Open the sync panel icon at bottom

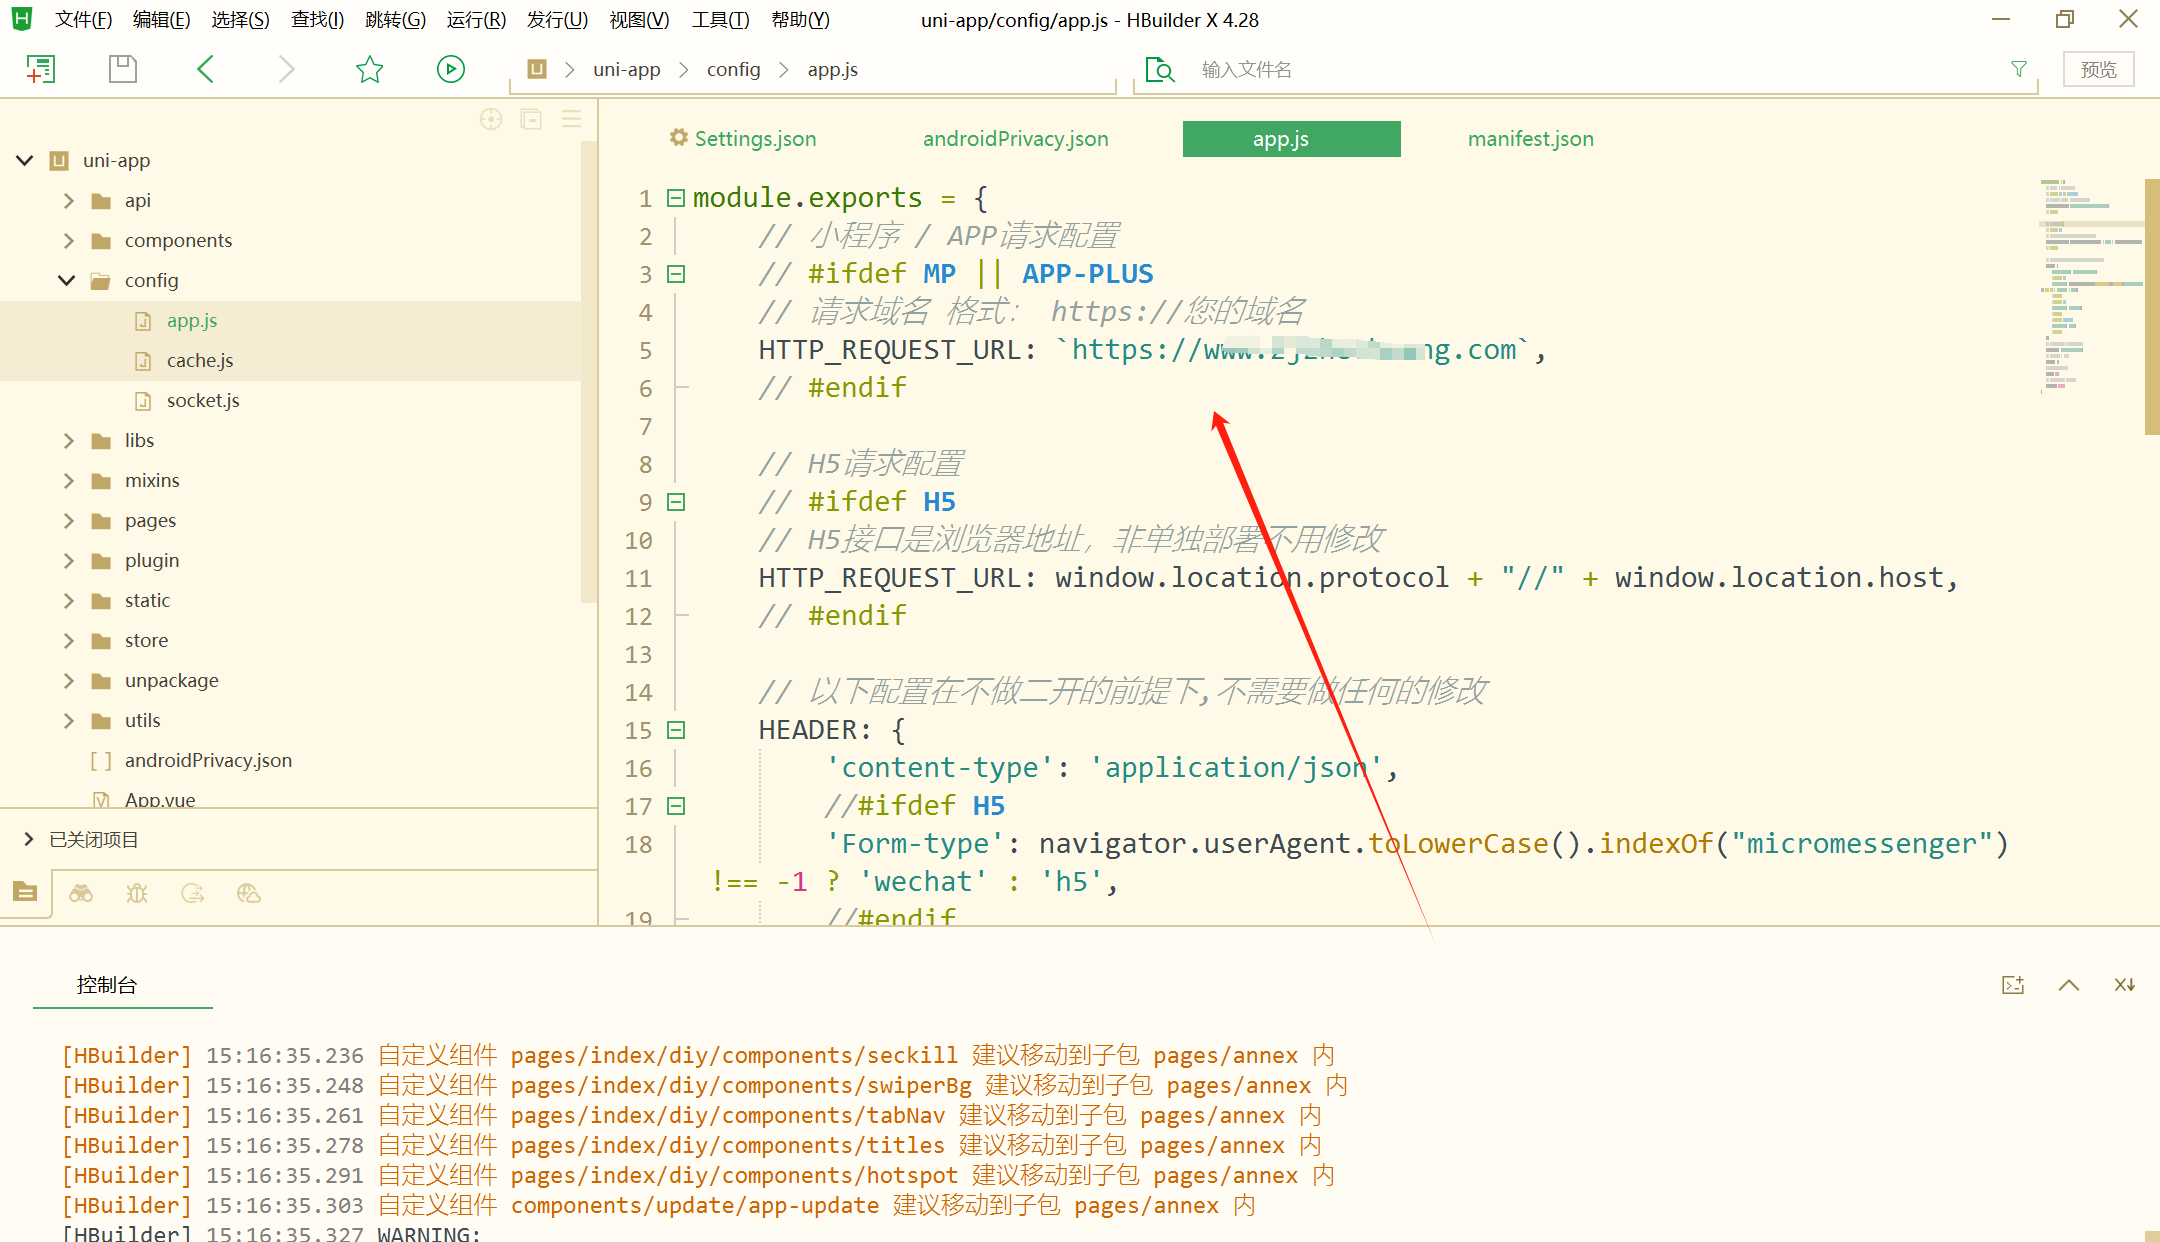click(193, 893)
